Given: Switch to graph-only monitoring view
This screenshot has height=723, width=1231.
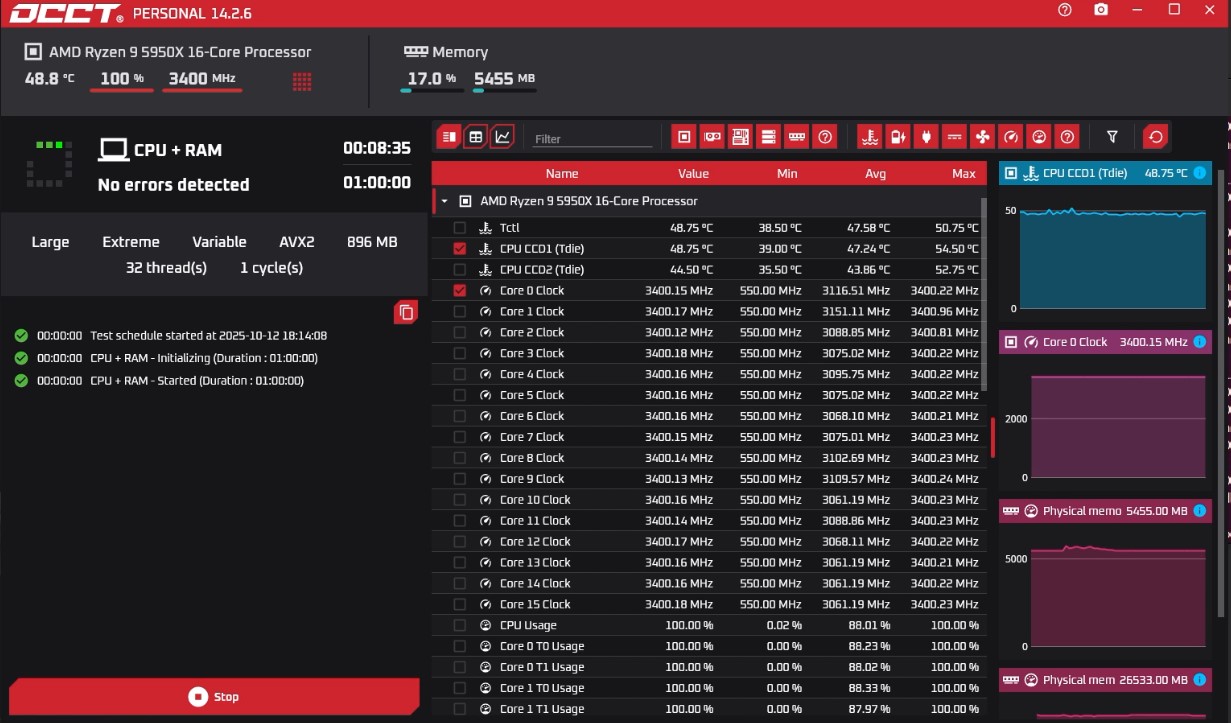Looking at the screenshot, I should click(x=503, y=136).
